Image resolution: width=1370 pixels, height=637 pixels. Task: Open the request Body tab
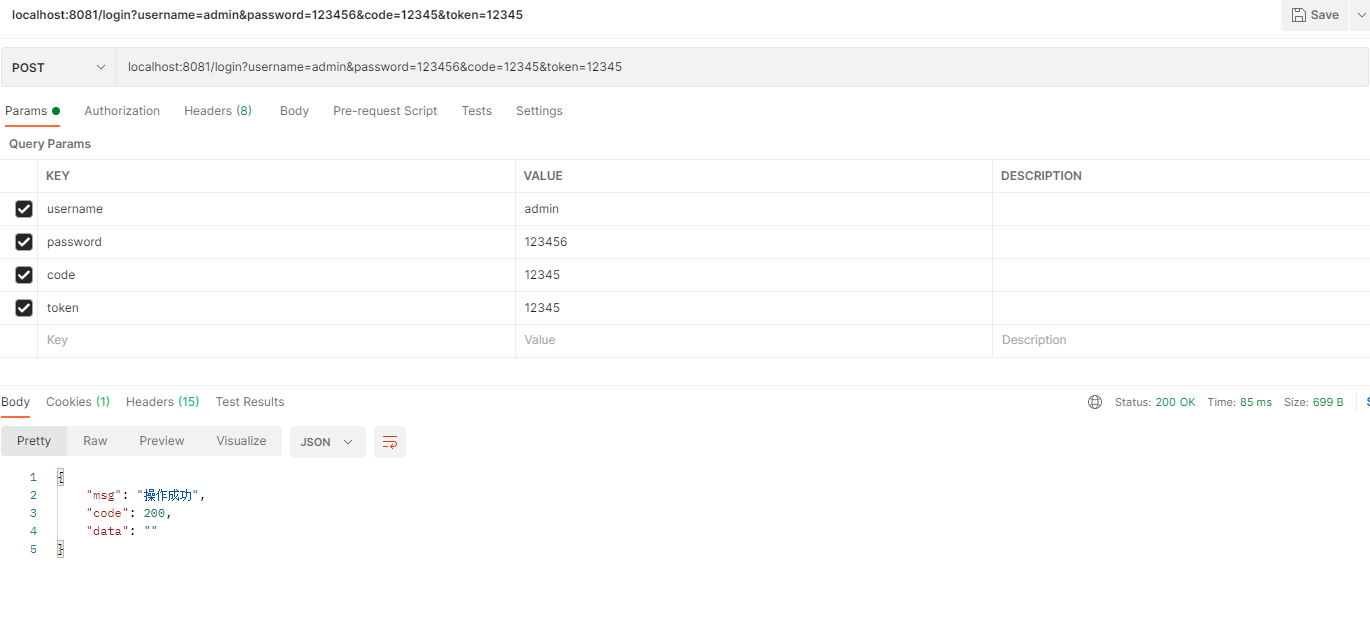(x=294, y=111)
